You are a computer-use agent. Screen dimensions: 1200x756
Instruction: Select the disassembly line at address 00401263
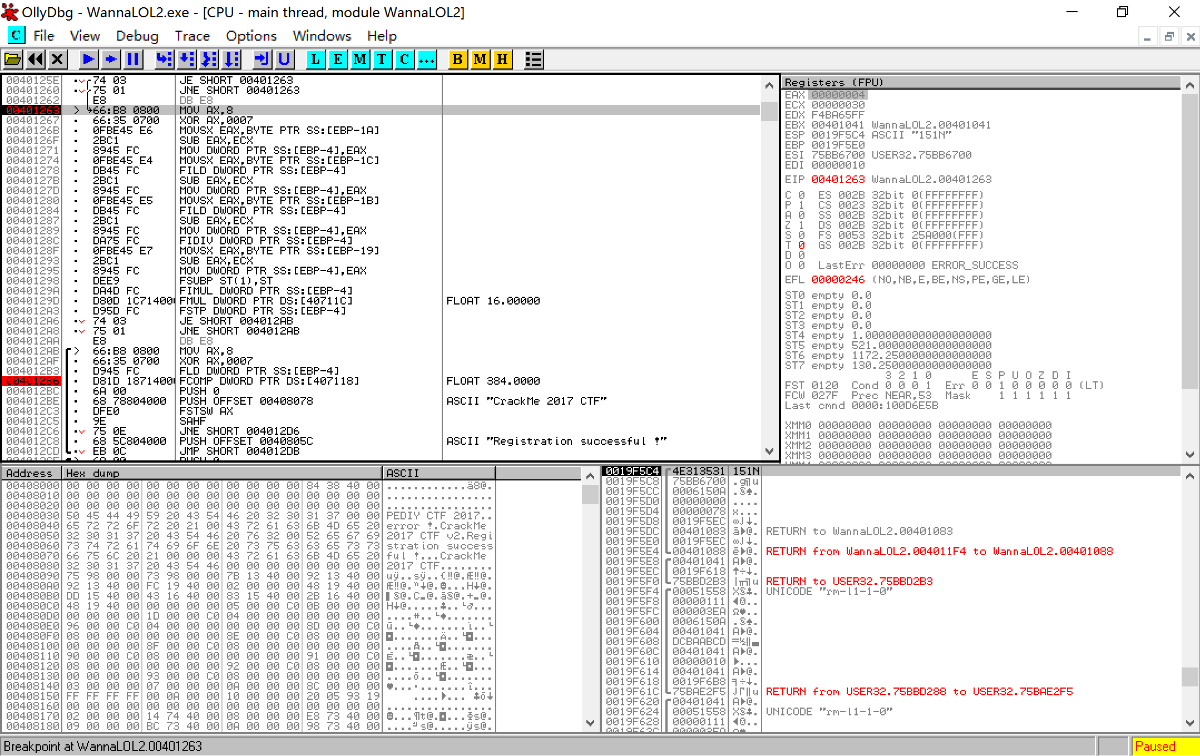pos(380,110)
